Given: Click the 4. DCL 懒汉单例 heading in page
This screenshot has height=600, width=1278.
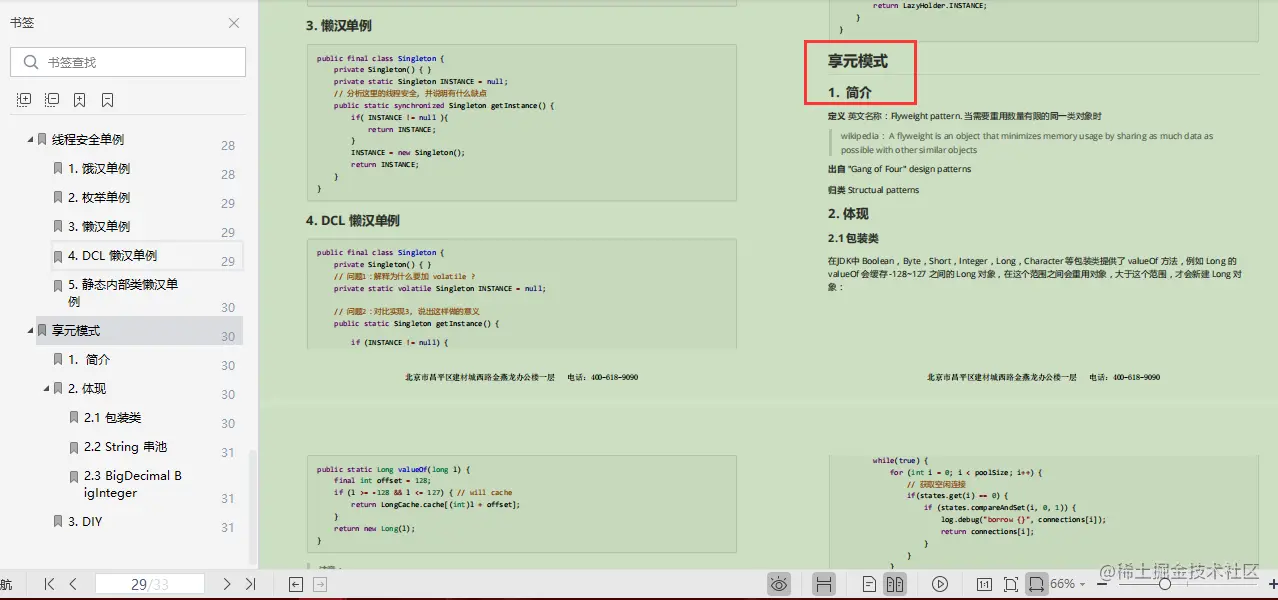Looking at the screenshot, I should 353,220.
